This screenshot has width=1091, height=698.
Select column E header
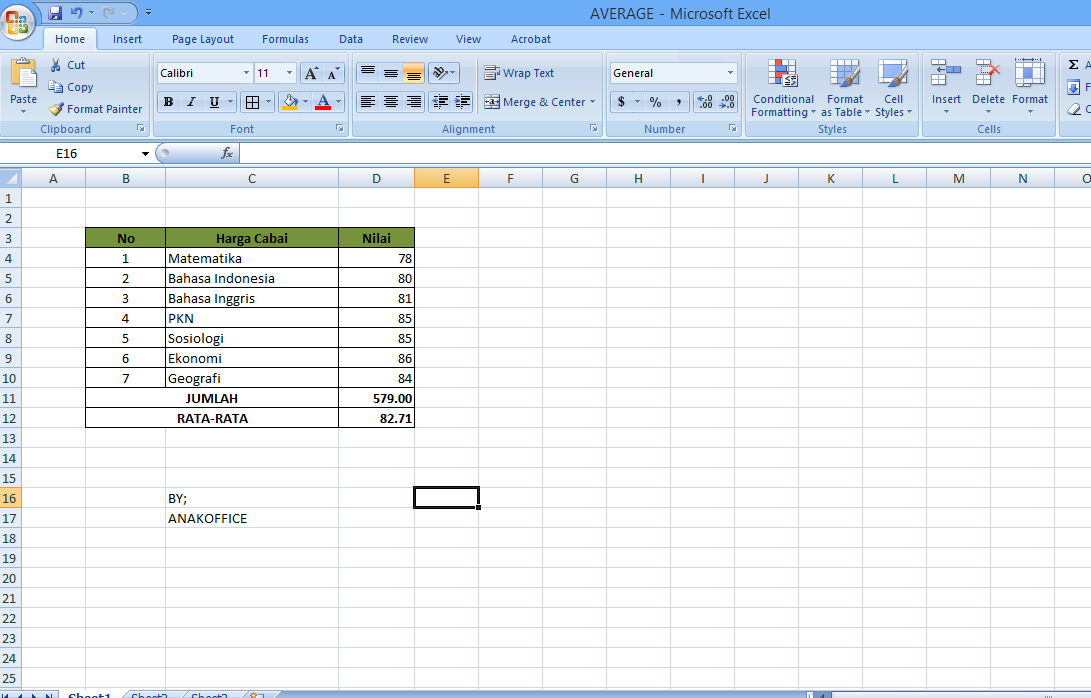click(x=446, y=178)
